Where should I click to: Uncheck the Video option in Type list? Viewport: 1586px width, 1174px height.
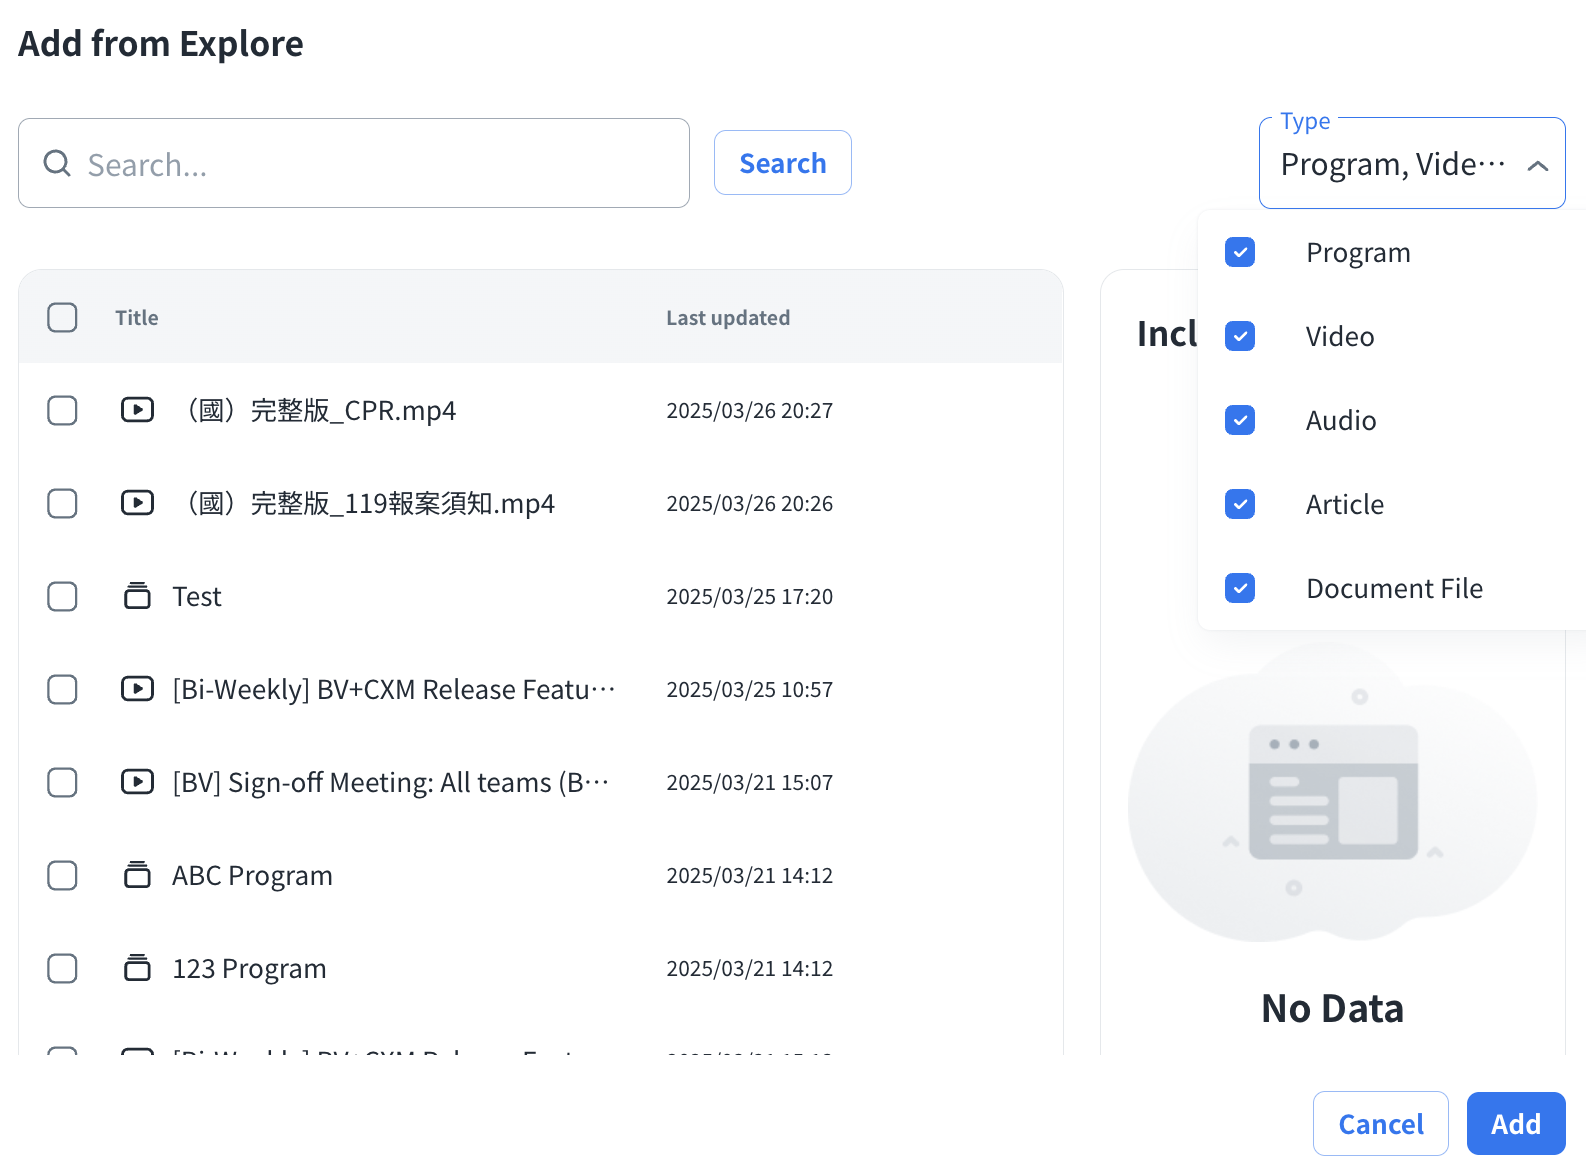[x=1240, y=336]
